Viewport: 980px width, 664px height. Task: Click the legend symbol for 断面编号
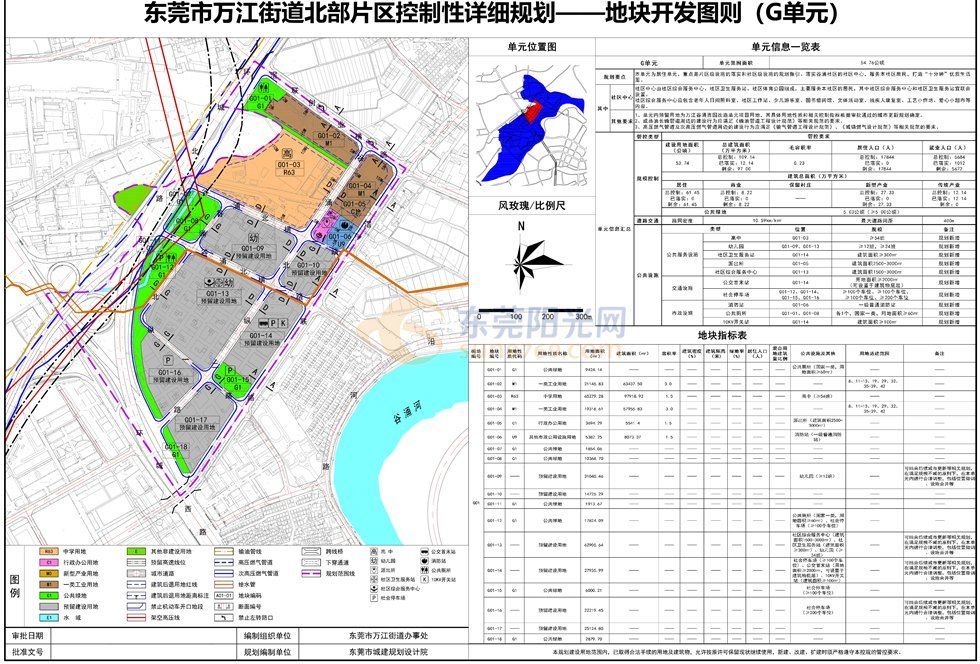[224, 606]
